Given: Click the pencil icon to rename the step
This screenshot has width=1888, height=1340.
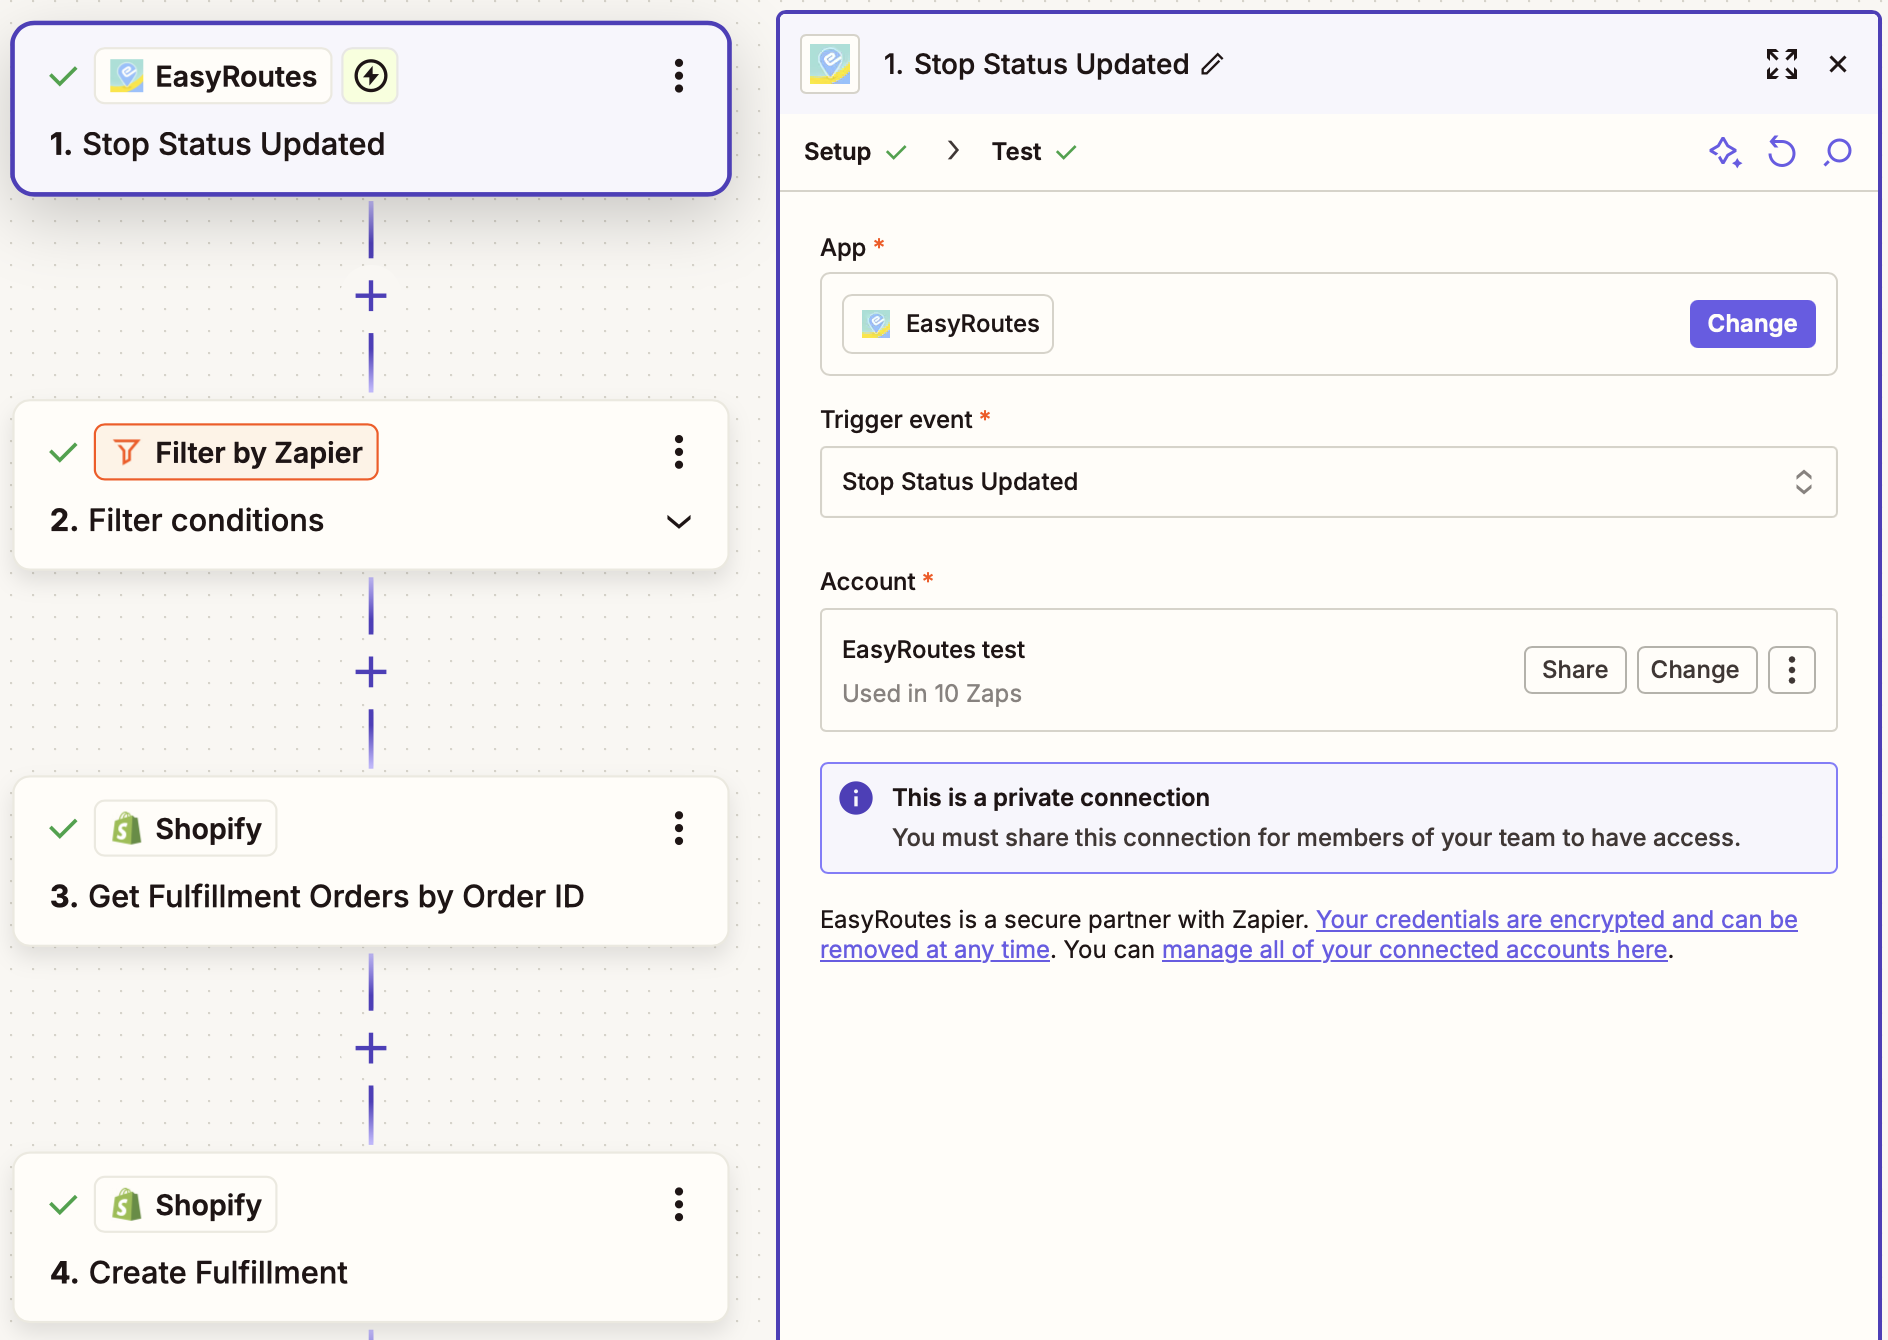Looking at the screenshot, I should [1213, 65].
